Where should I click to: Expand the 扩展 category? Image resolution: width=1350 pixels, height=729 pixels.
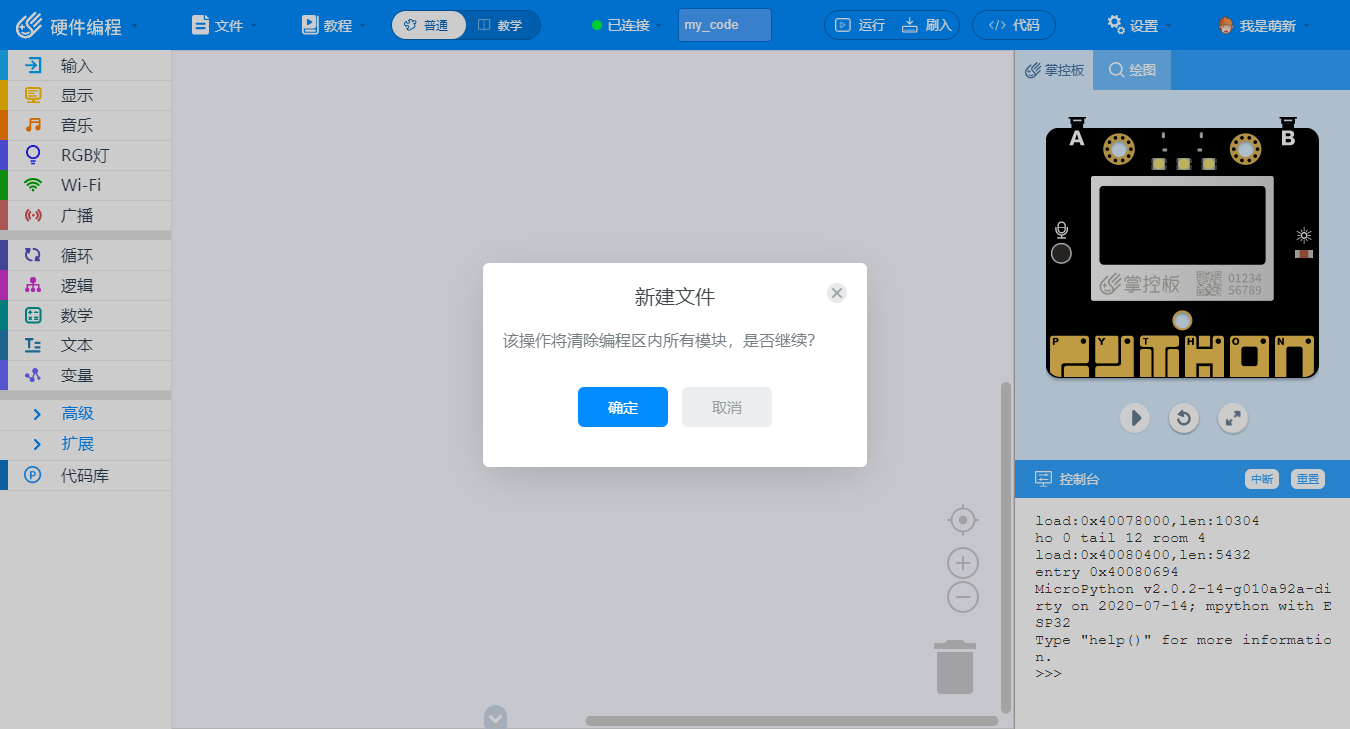[86, 444]
